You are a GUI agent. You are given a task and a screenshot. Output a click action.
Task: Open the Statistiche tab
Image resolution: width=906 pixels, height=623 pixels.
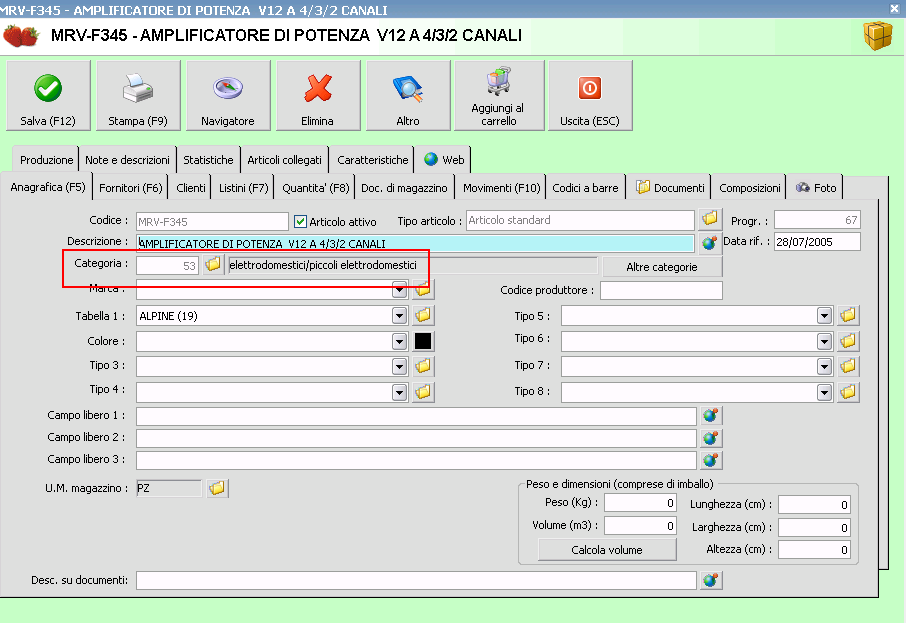[208, 160]
